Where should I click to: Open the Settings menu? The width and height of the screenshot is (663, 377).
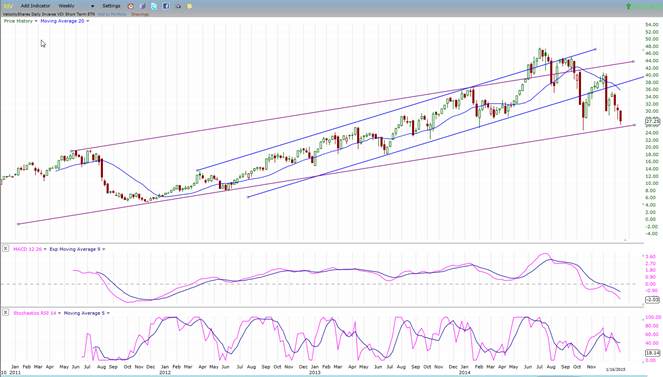coord(111,6)
